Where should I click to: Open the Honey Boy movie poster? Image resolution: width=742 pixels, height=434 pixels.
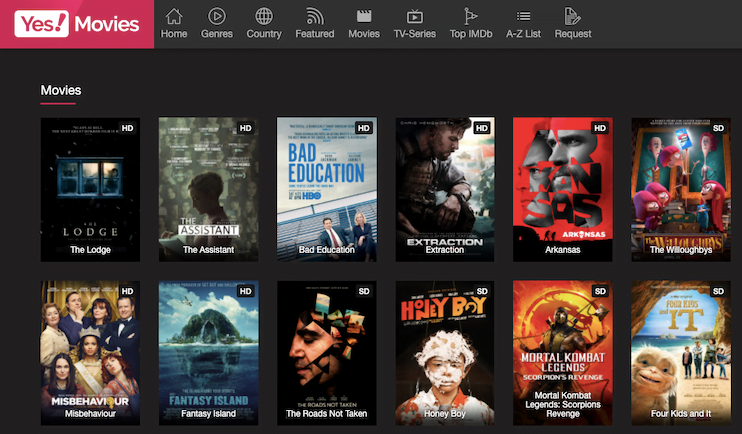(x=445, y=353)
